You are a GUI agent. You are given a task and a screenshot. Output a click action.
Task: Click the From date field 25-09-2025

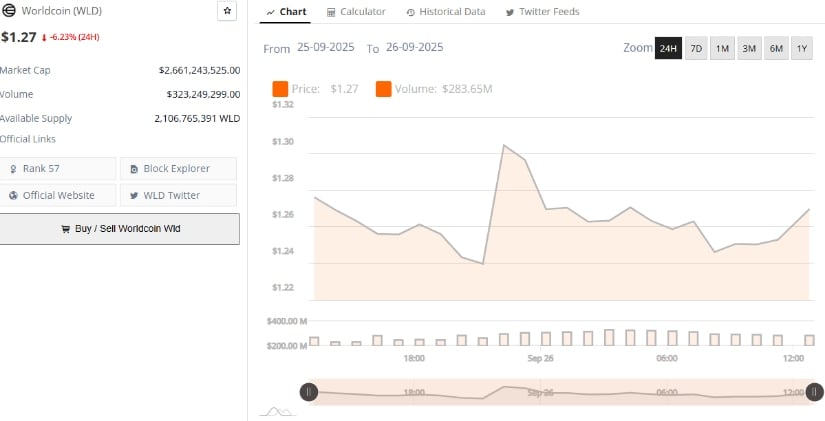[326, 47]
